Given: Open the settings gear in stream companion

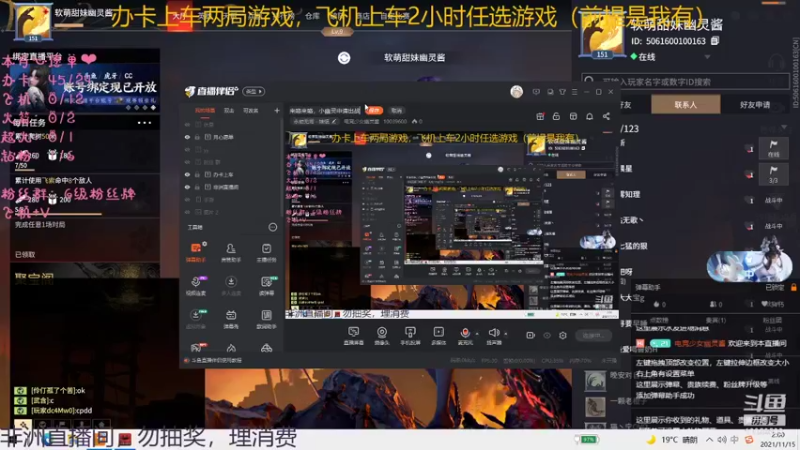Looking at the screenshot, I should coord(563,335).
